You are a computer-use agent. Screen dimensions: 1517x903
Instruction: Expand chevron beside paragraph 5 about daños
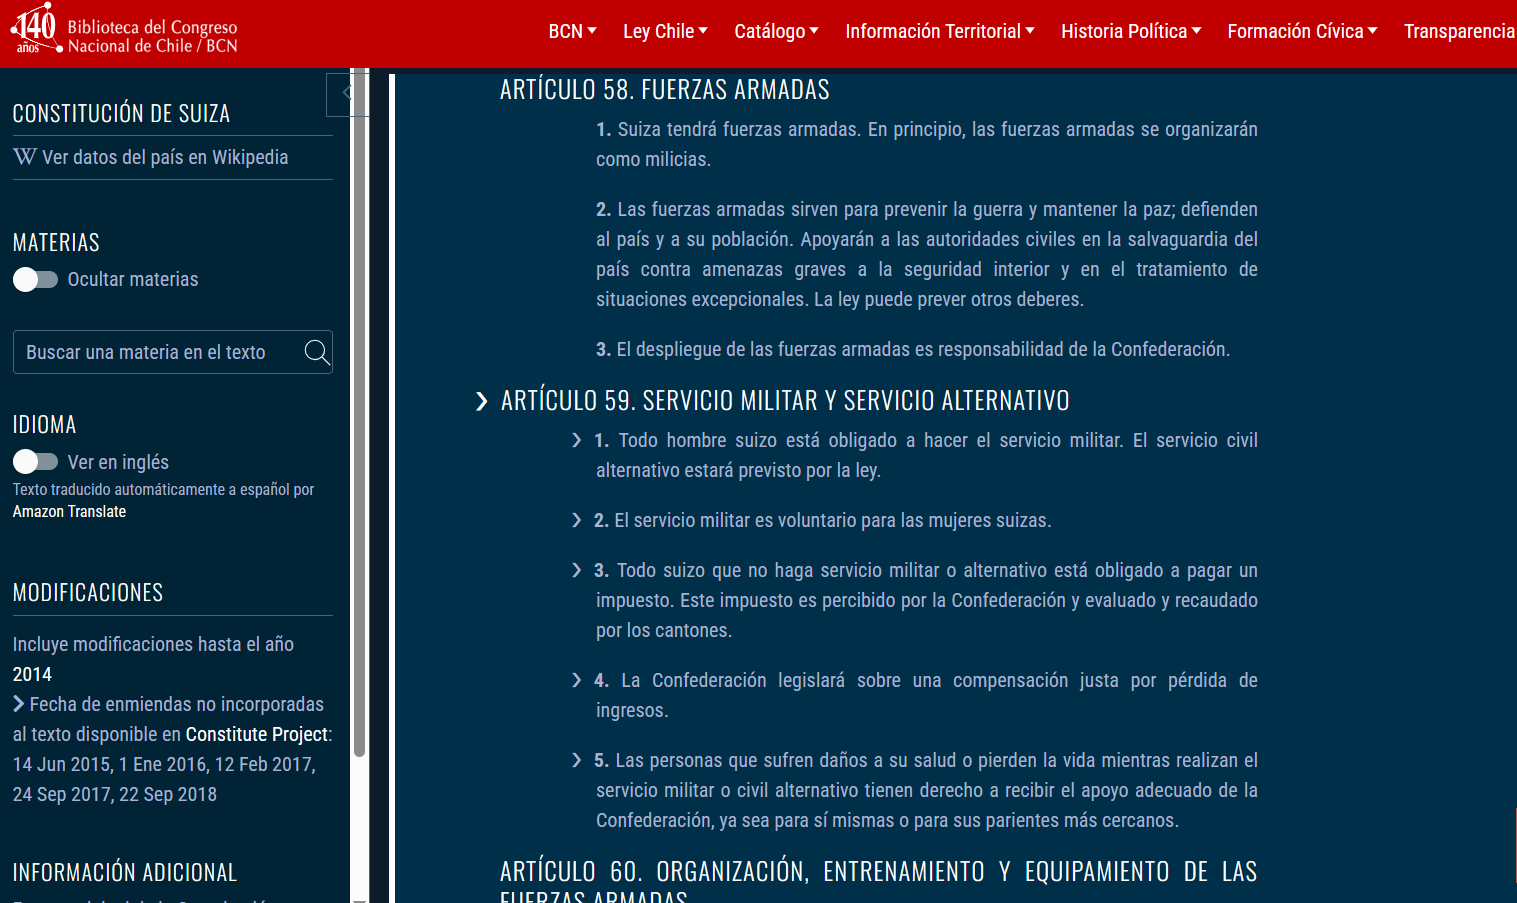(x=577, y=760)
